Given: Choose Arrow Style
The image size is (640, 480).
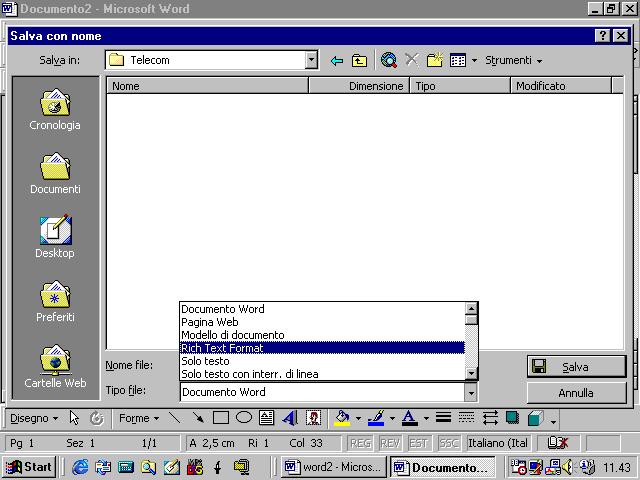Looking at the screenshot, I should [490, 418].
